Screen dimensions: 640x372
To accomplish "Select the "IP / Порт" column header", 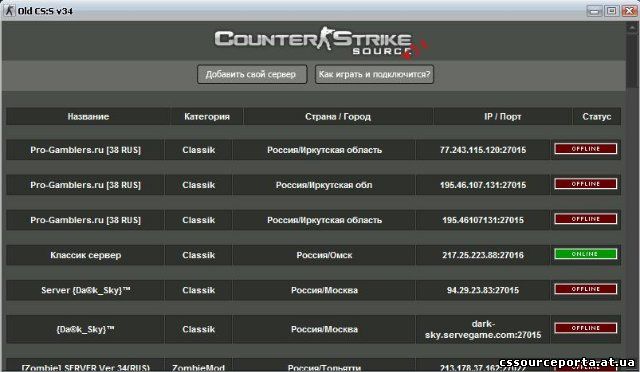I will 502,116.
